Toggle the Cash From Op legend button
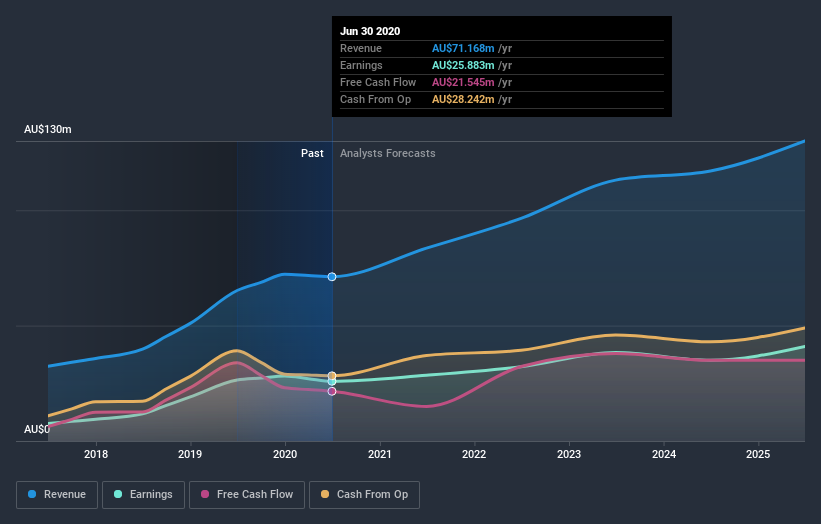 (x=364, y=495)
